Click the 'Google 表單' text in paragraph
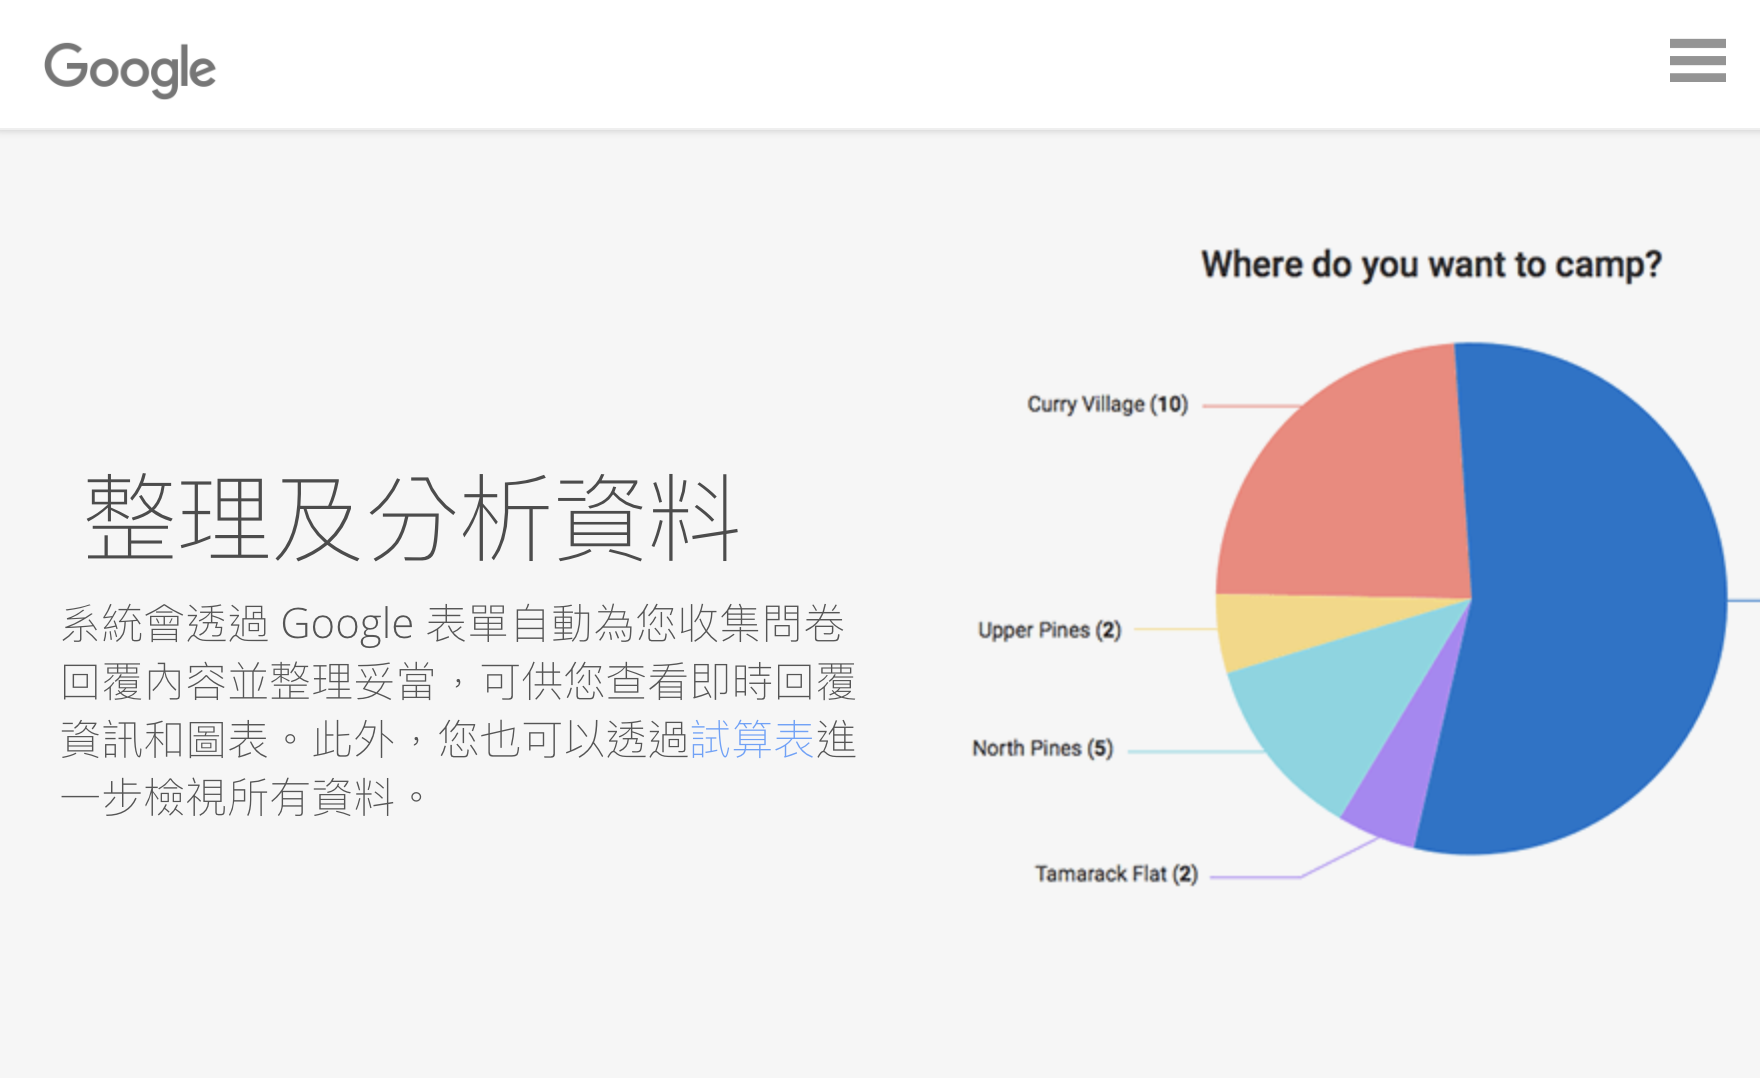This screenshot has height=1078, width=1760. 388,624
